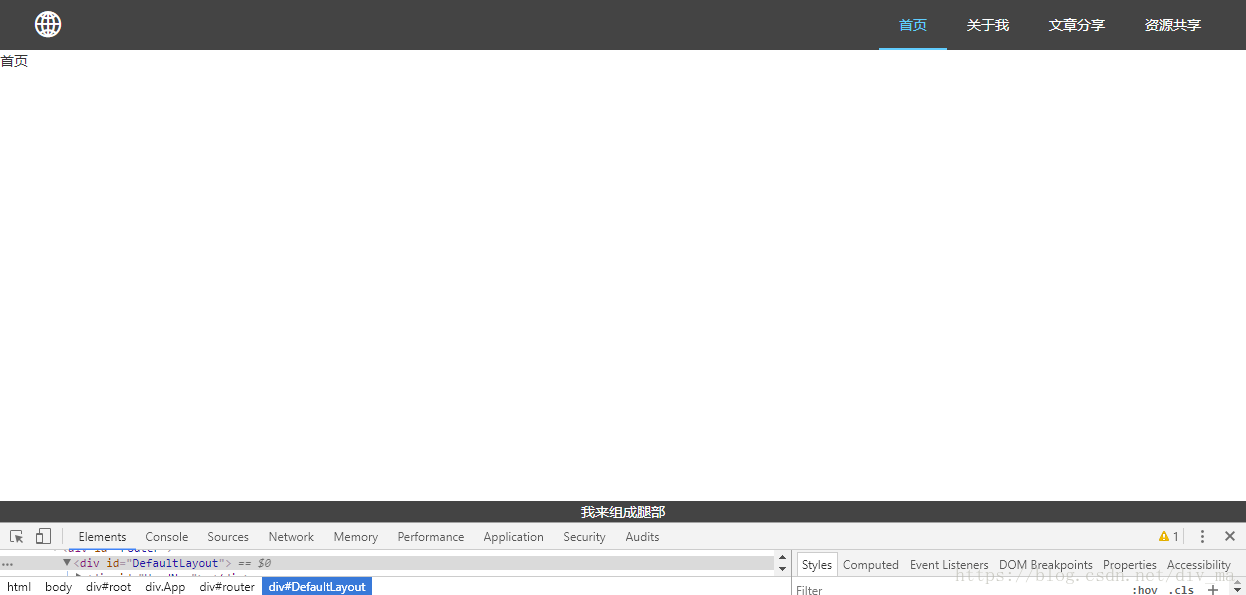Click the div#router breadcrumb
The image size is (1246, 595).
pos(227,587)
